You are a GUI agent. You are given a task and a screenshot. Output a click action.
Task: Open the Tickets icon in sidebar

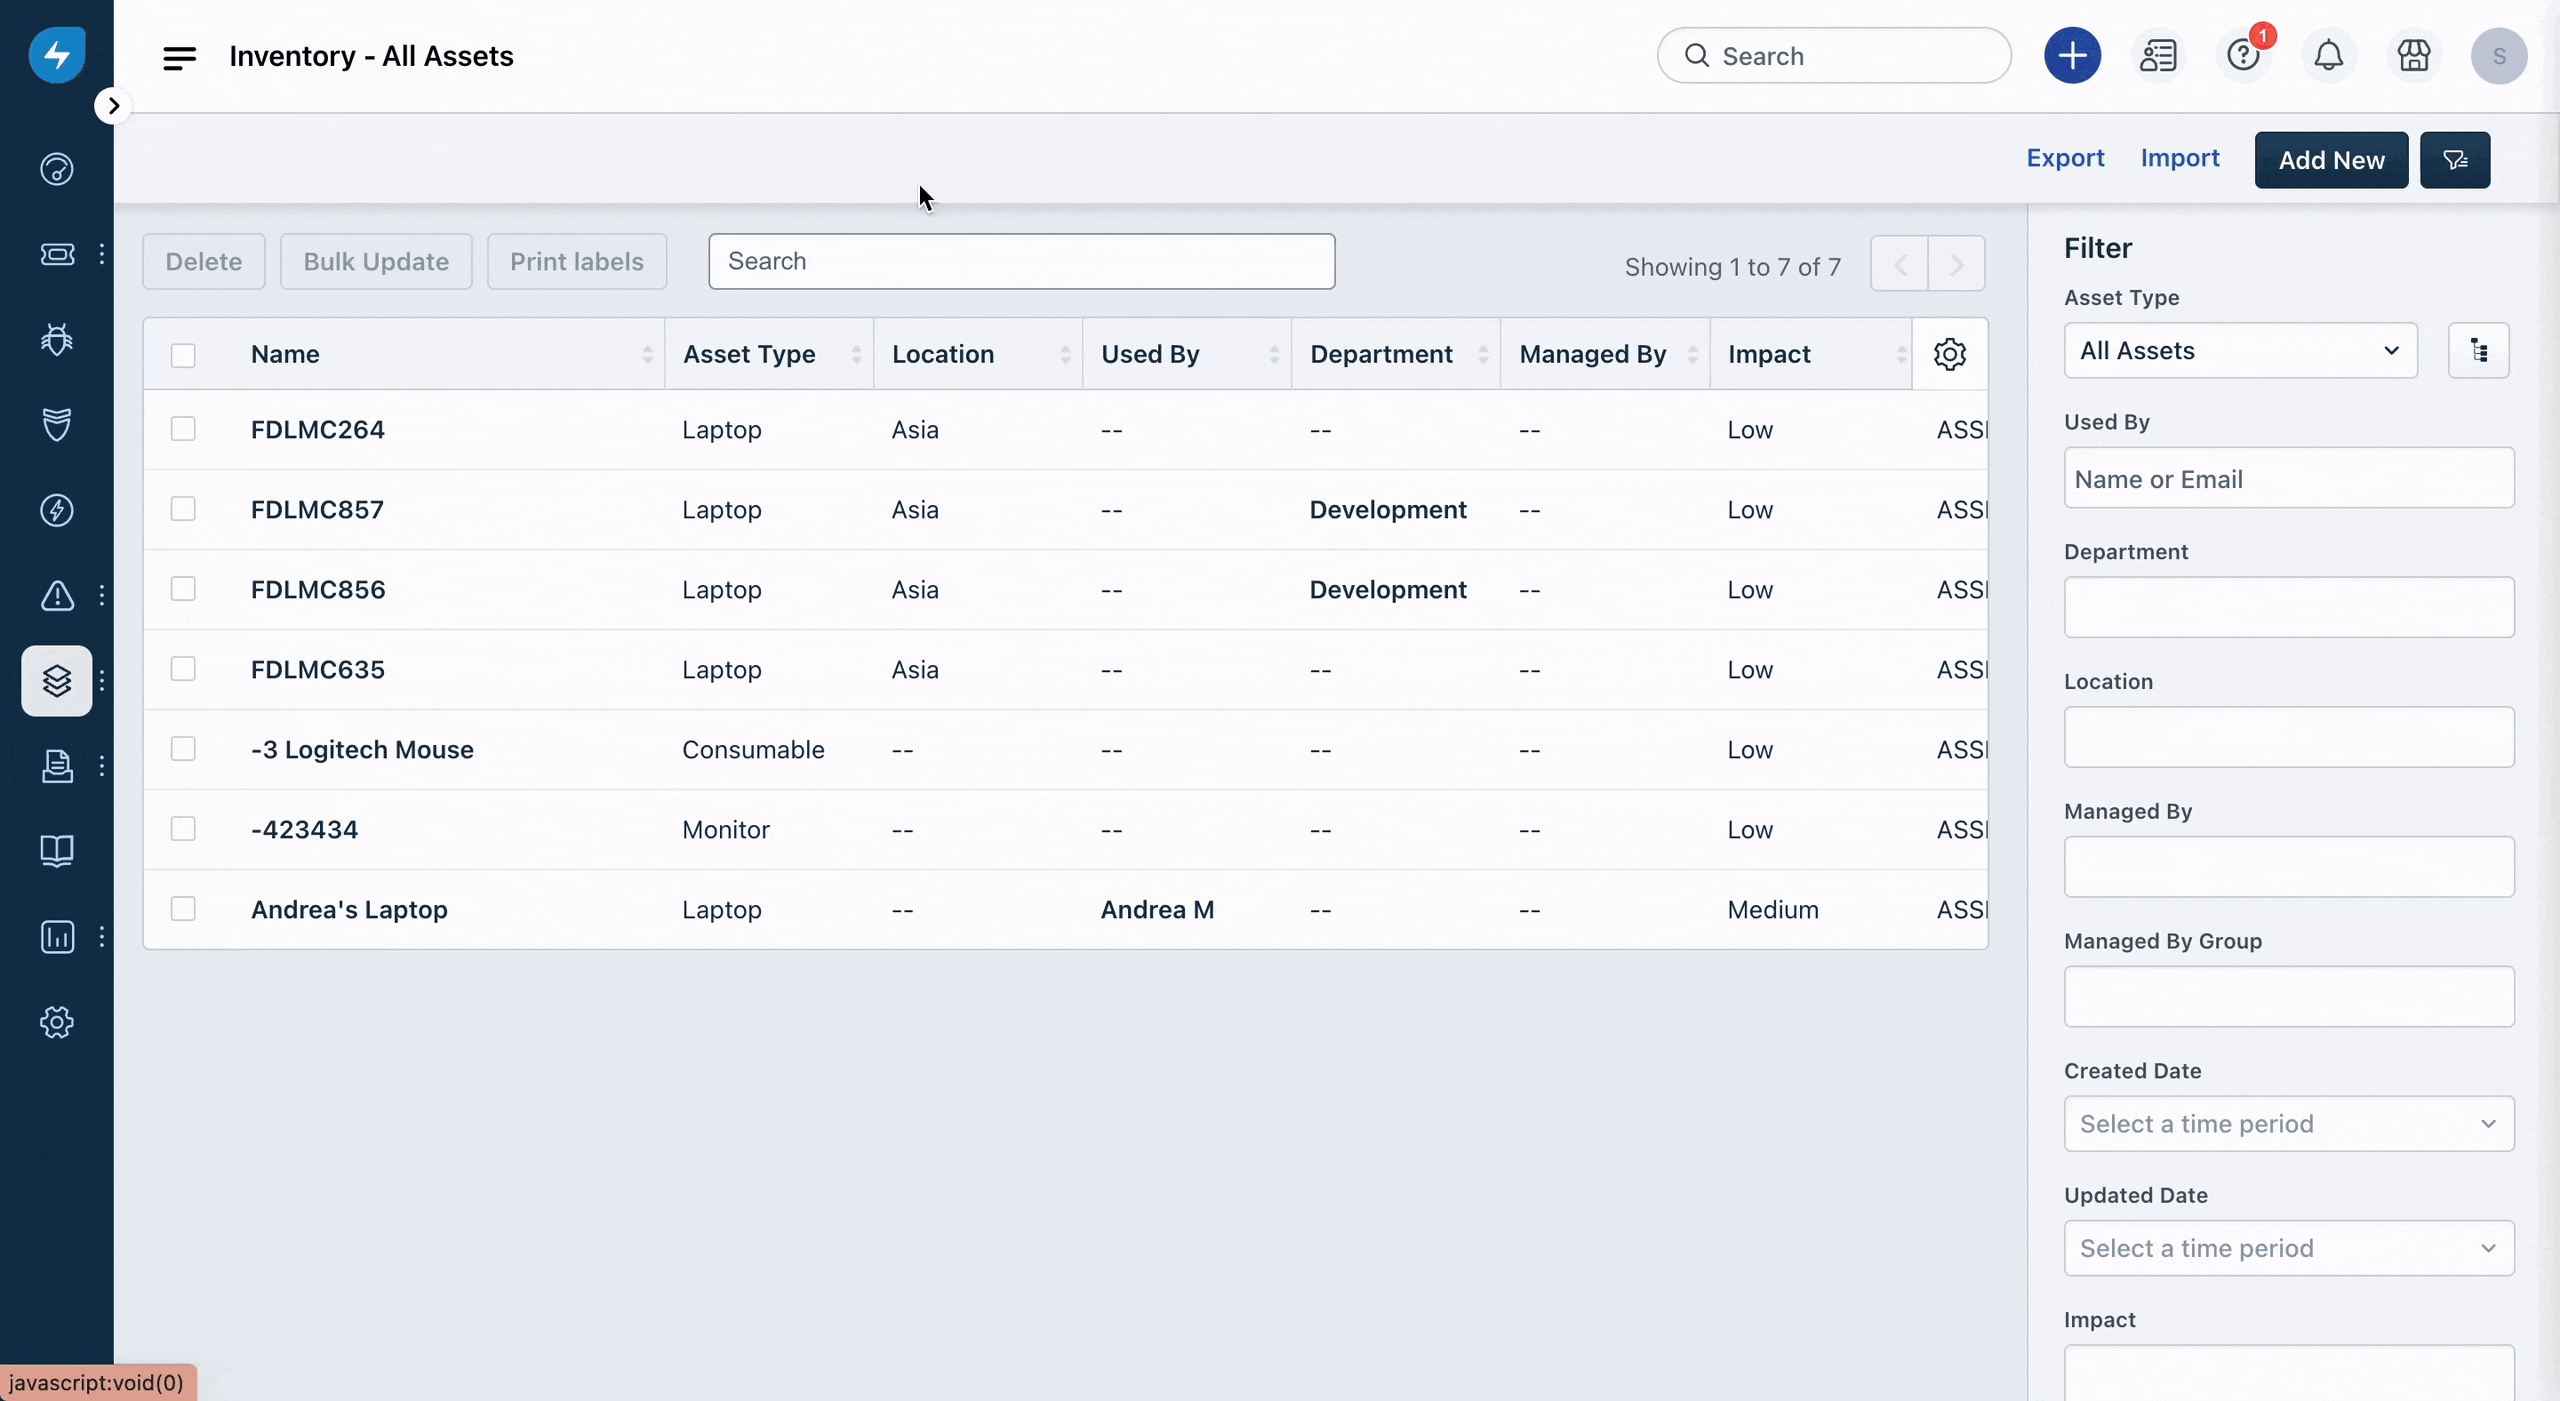coord(57,254)
